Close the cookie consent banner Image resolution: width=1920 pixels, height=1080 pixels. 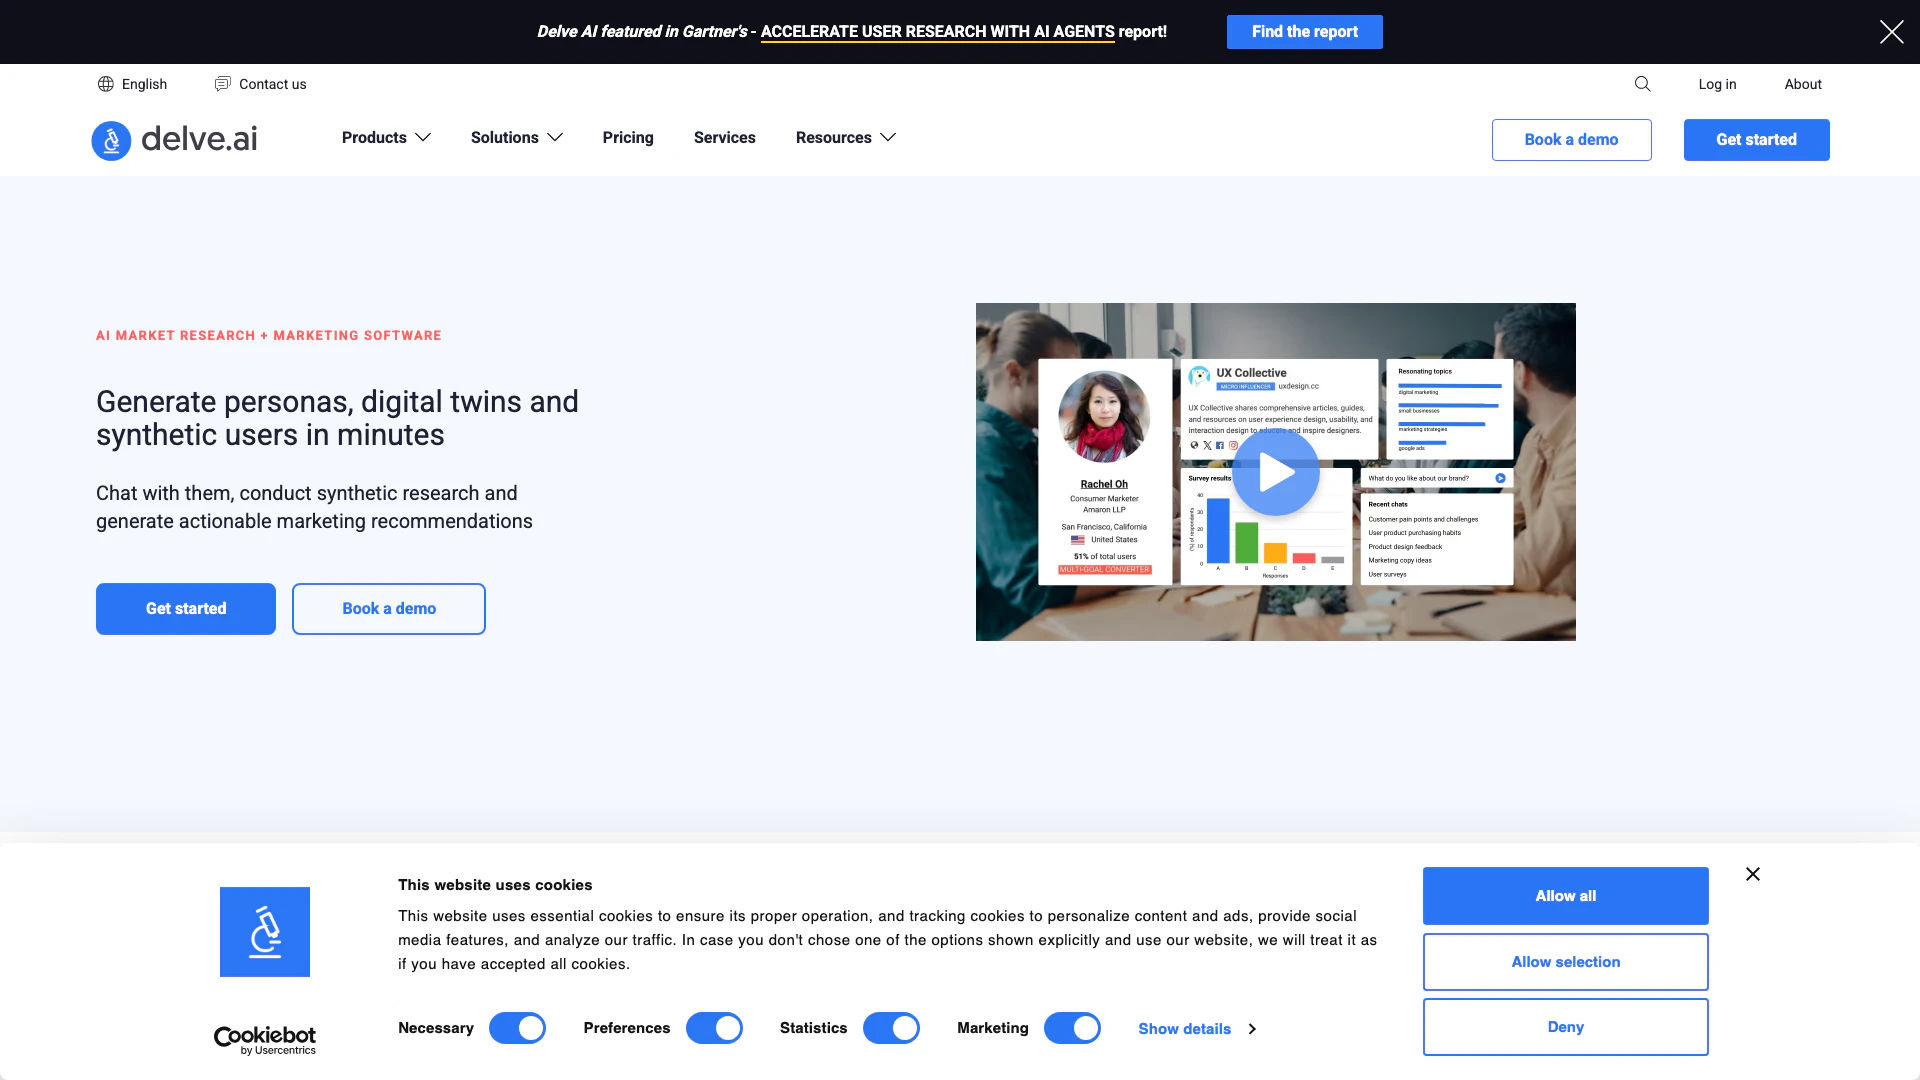1753,874
